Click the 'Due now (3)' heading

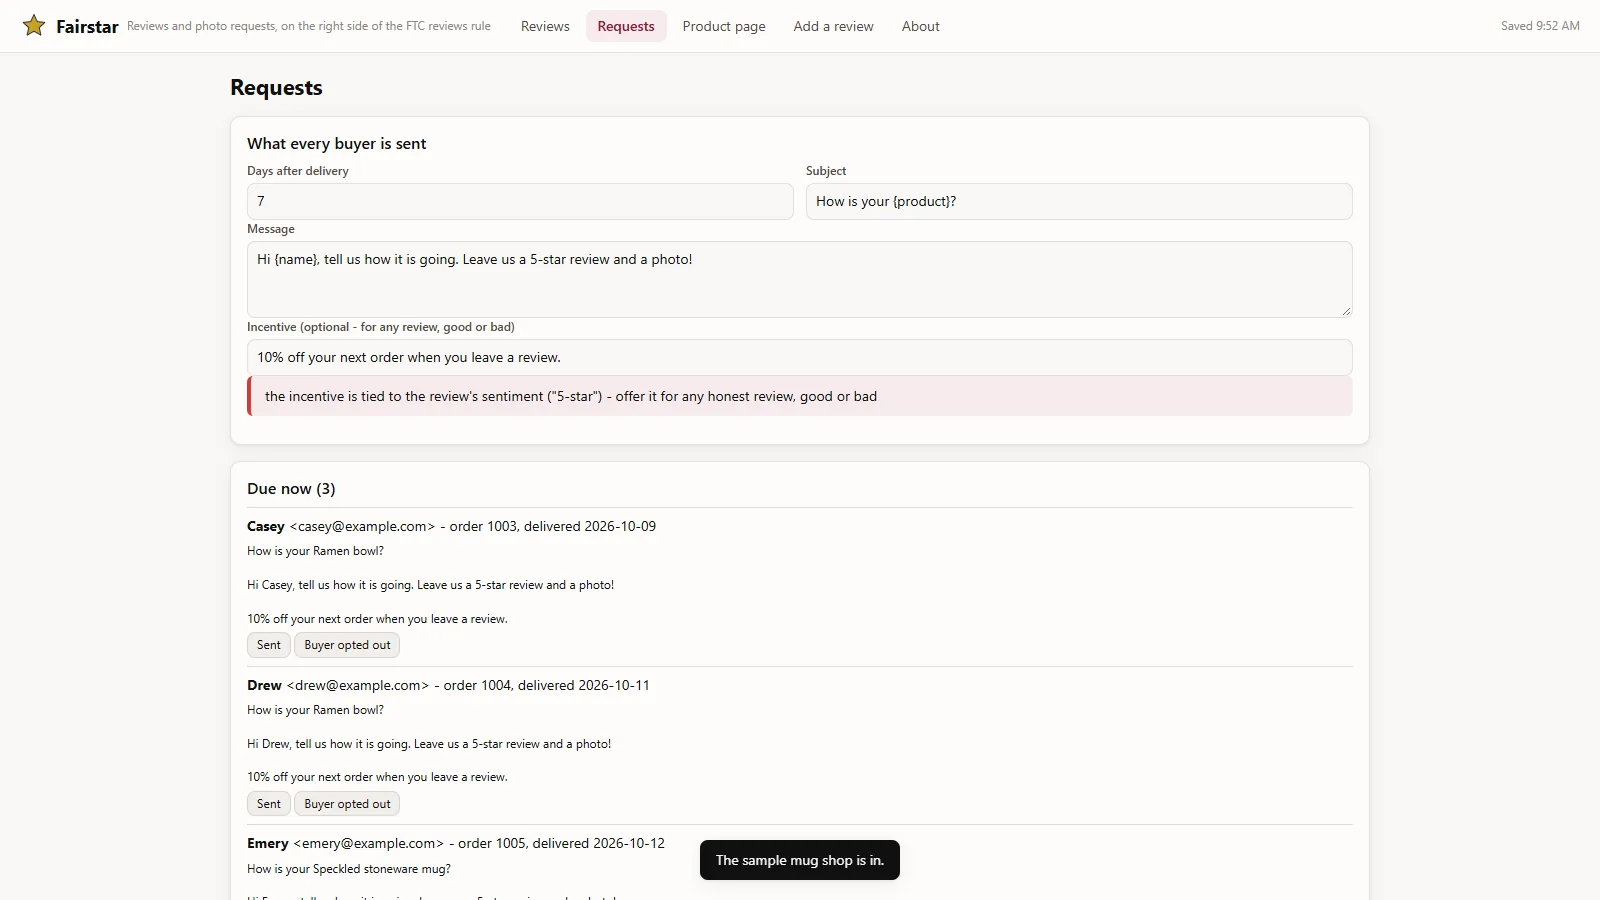click(291, 488)
